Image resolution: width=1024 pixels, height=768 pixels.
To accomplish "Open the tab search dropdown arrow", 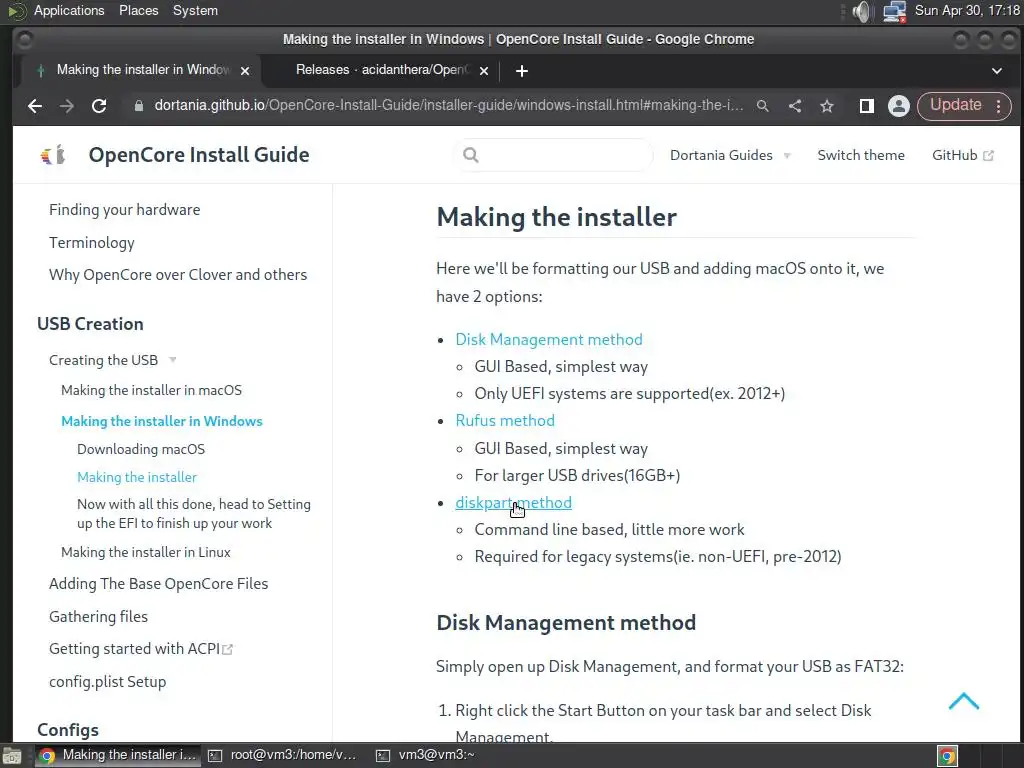I will 996,70.
